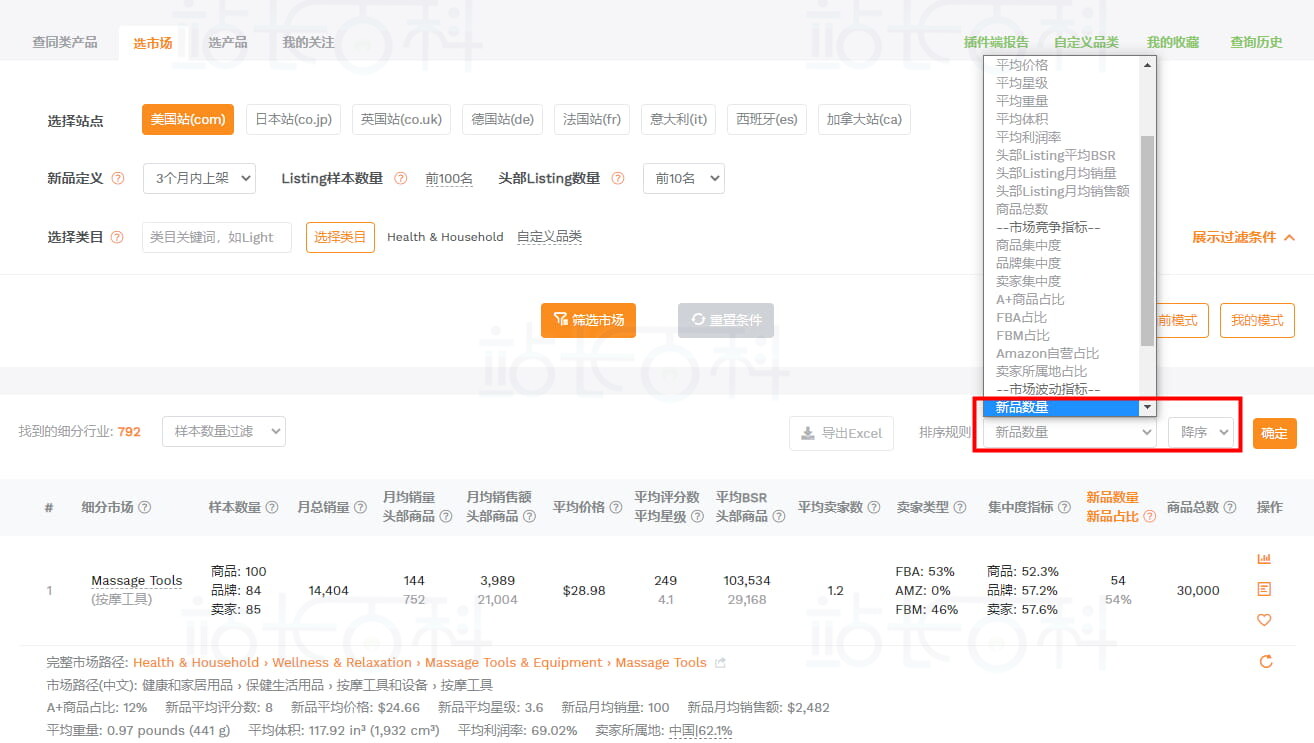
Task: Click help icon next to 选择类目 label
Action: point(117,238)
